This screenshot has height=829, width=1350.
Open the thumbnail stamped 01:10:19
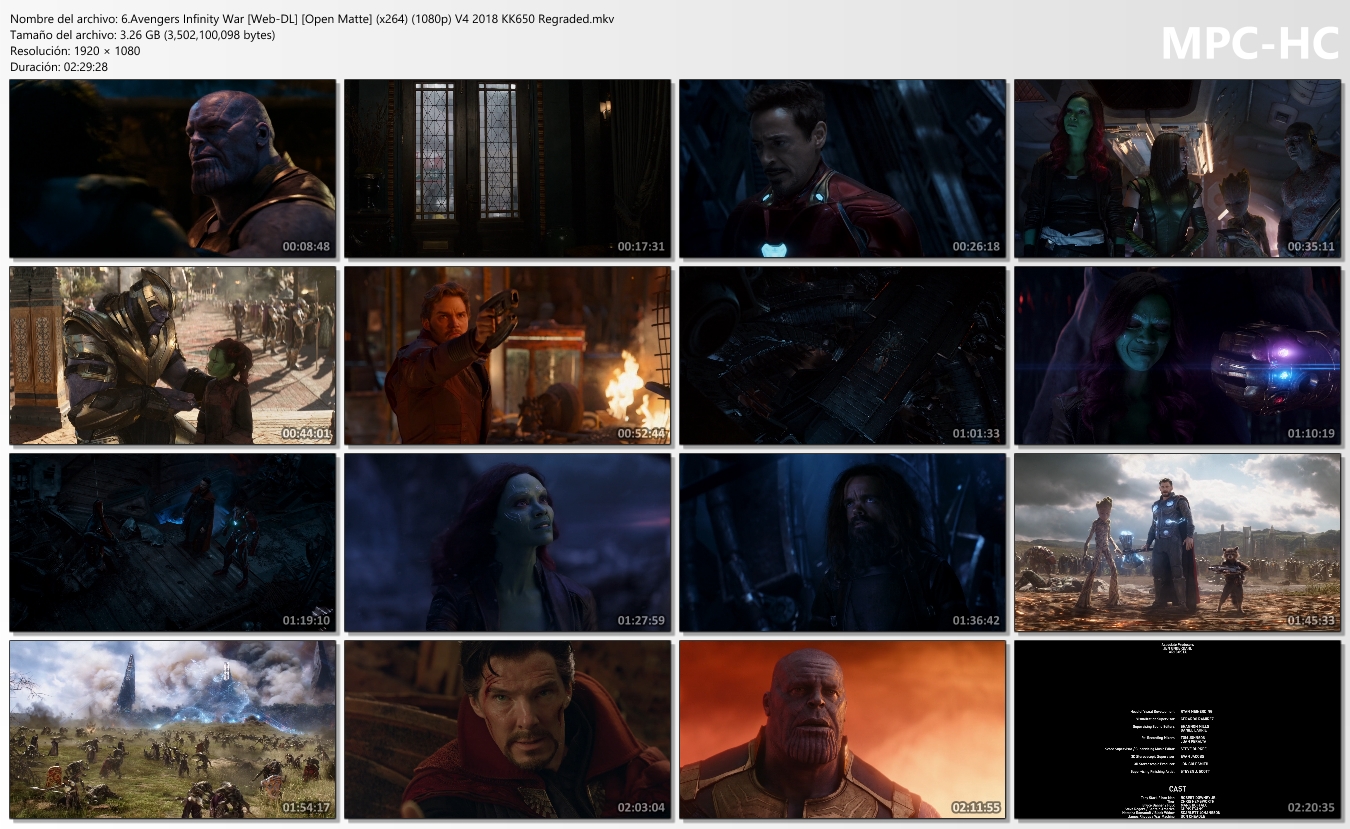point(1177,355)
